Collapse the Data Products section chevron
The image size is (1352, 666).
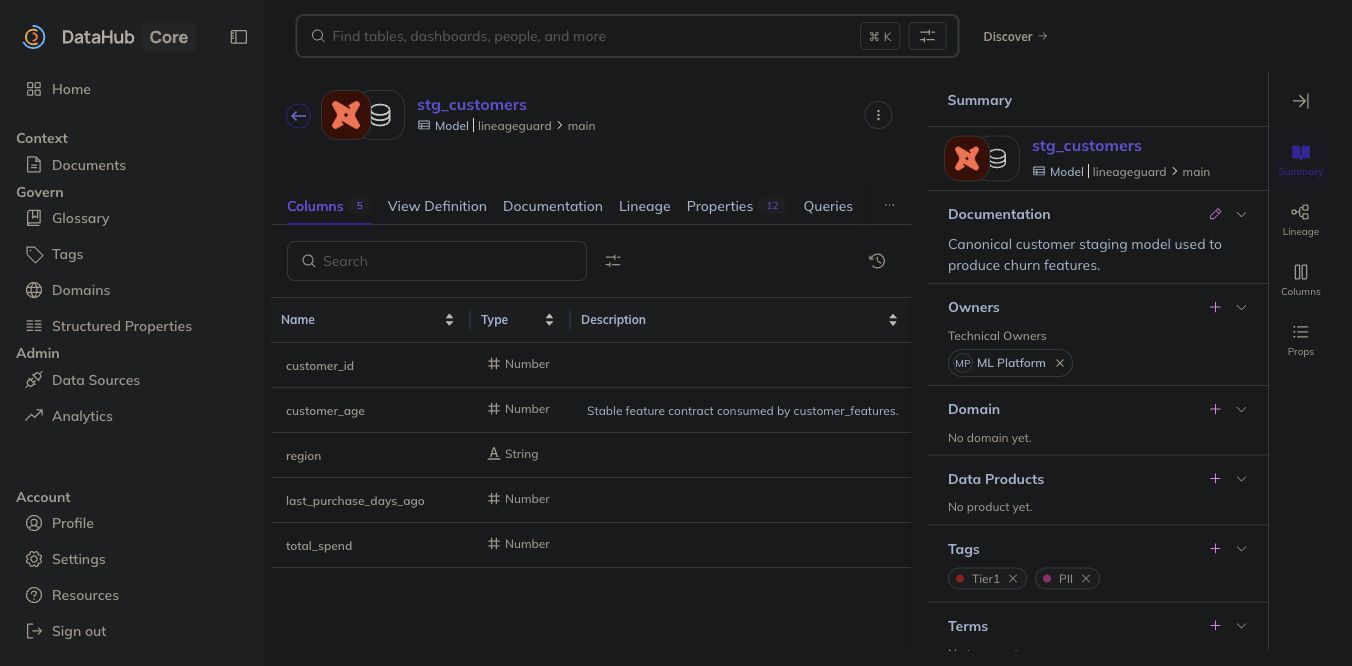pyautogui.click(x=1241, y=479)
